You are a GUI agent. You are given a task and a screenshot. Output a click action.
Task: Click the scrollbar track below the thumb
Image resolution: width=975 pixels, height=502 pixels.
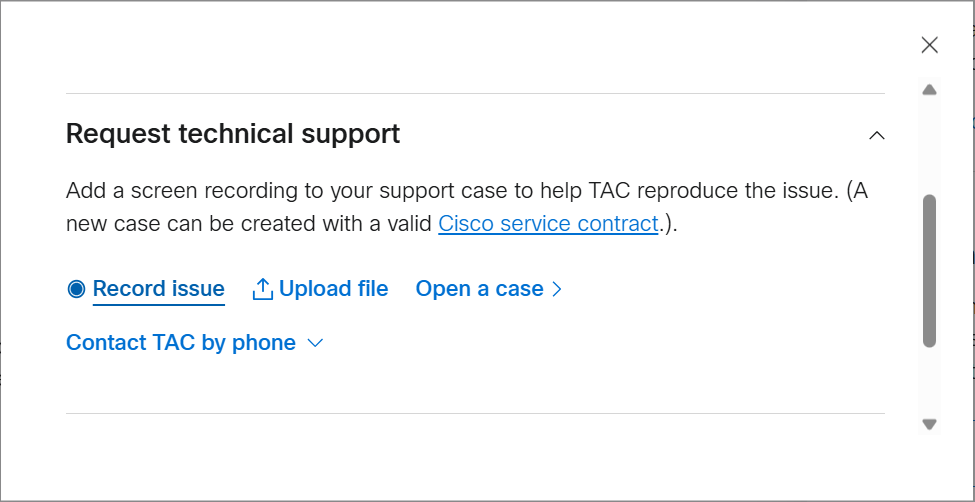930,381
